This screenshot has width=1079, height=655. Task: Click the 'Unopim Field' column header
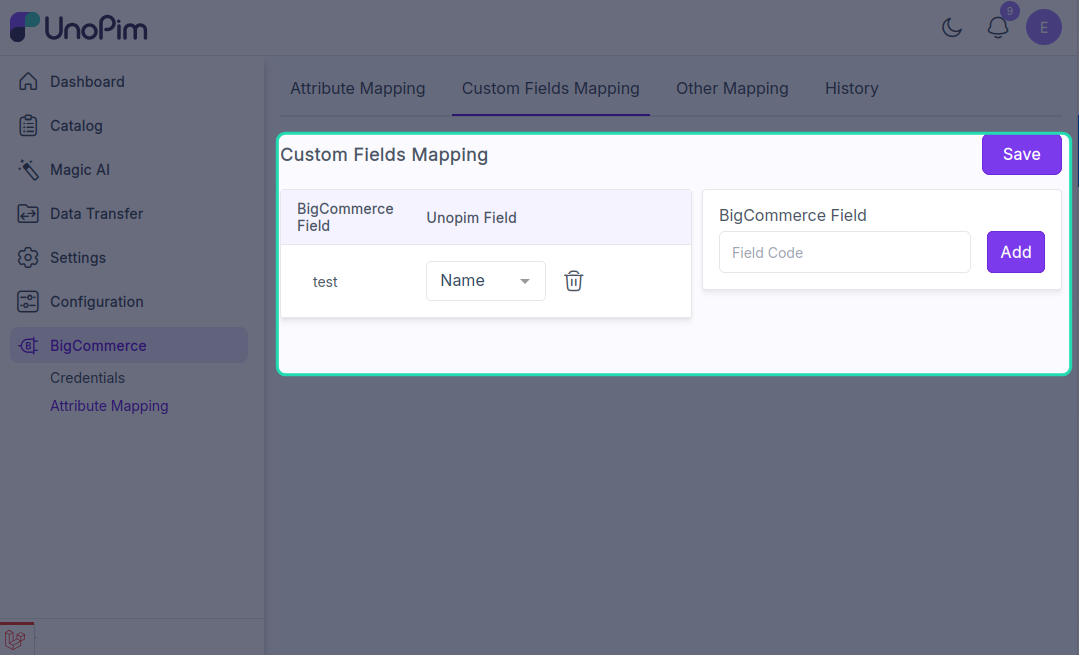click(471, 217)
